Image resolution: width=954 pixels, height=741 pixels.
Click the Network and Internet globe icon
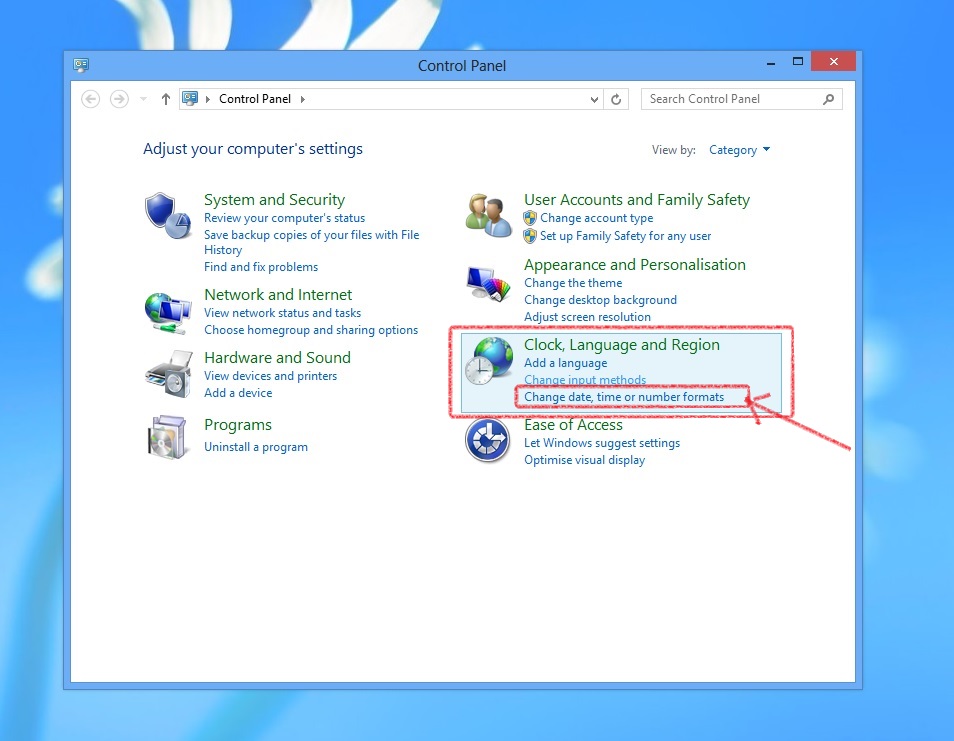pos(168,310)
